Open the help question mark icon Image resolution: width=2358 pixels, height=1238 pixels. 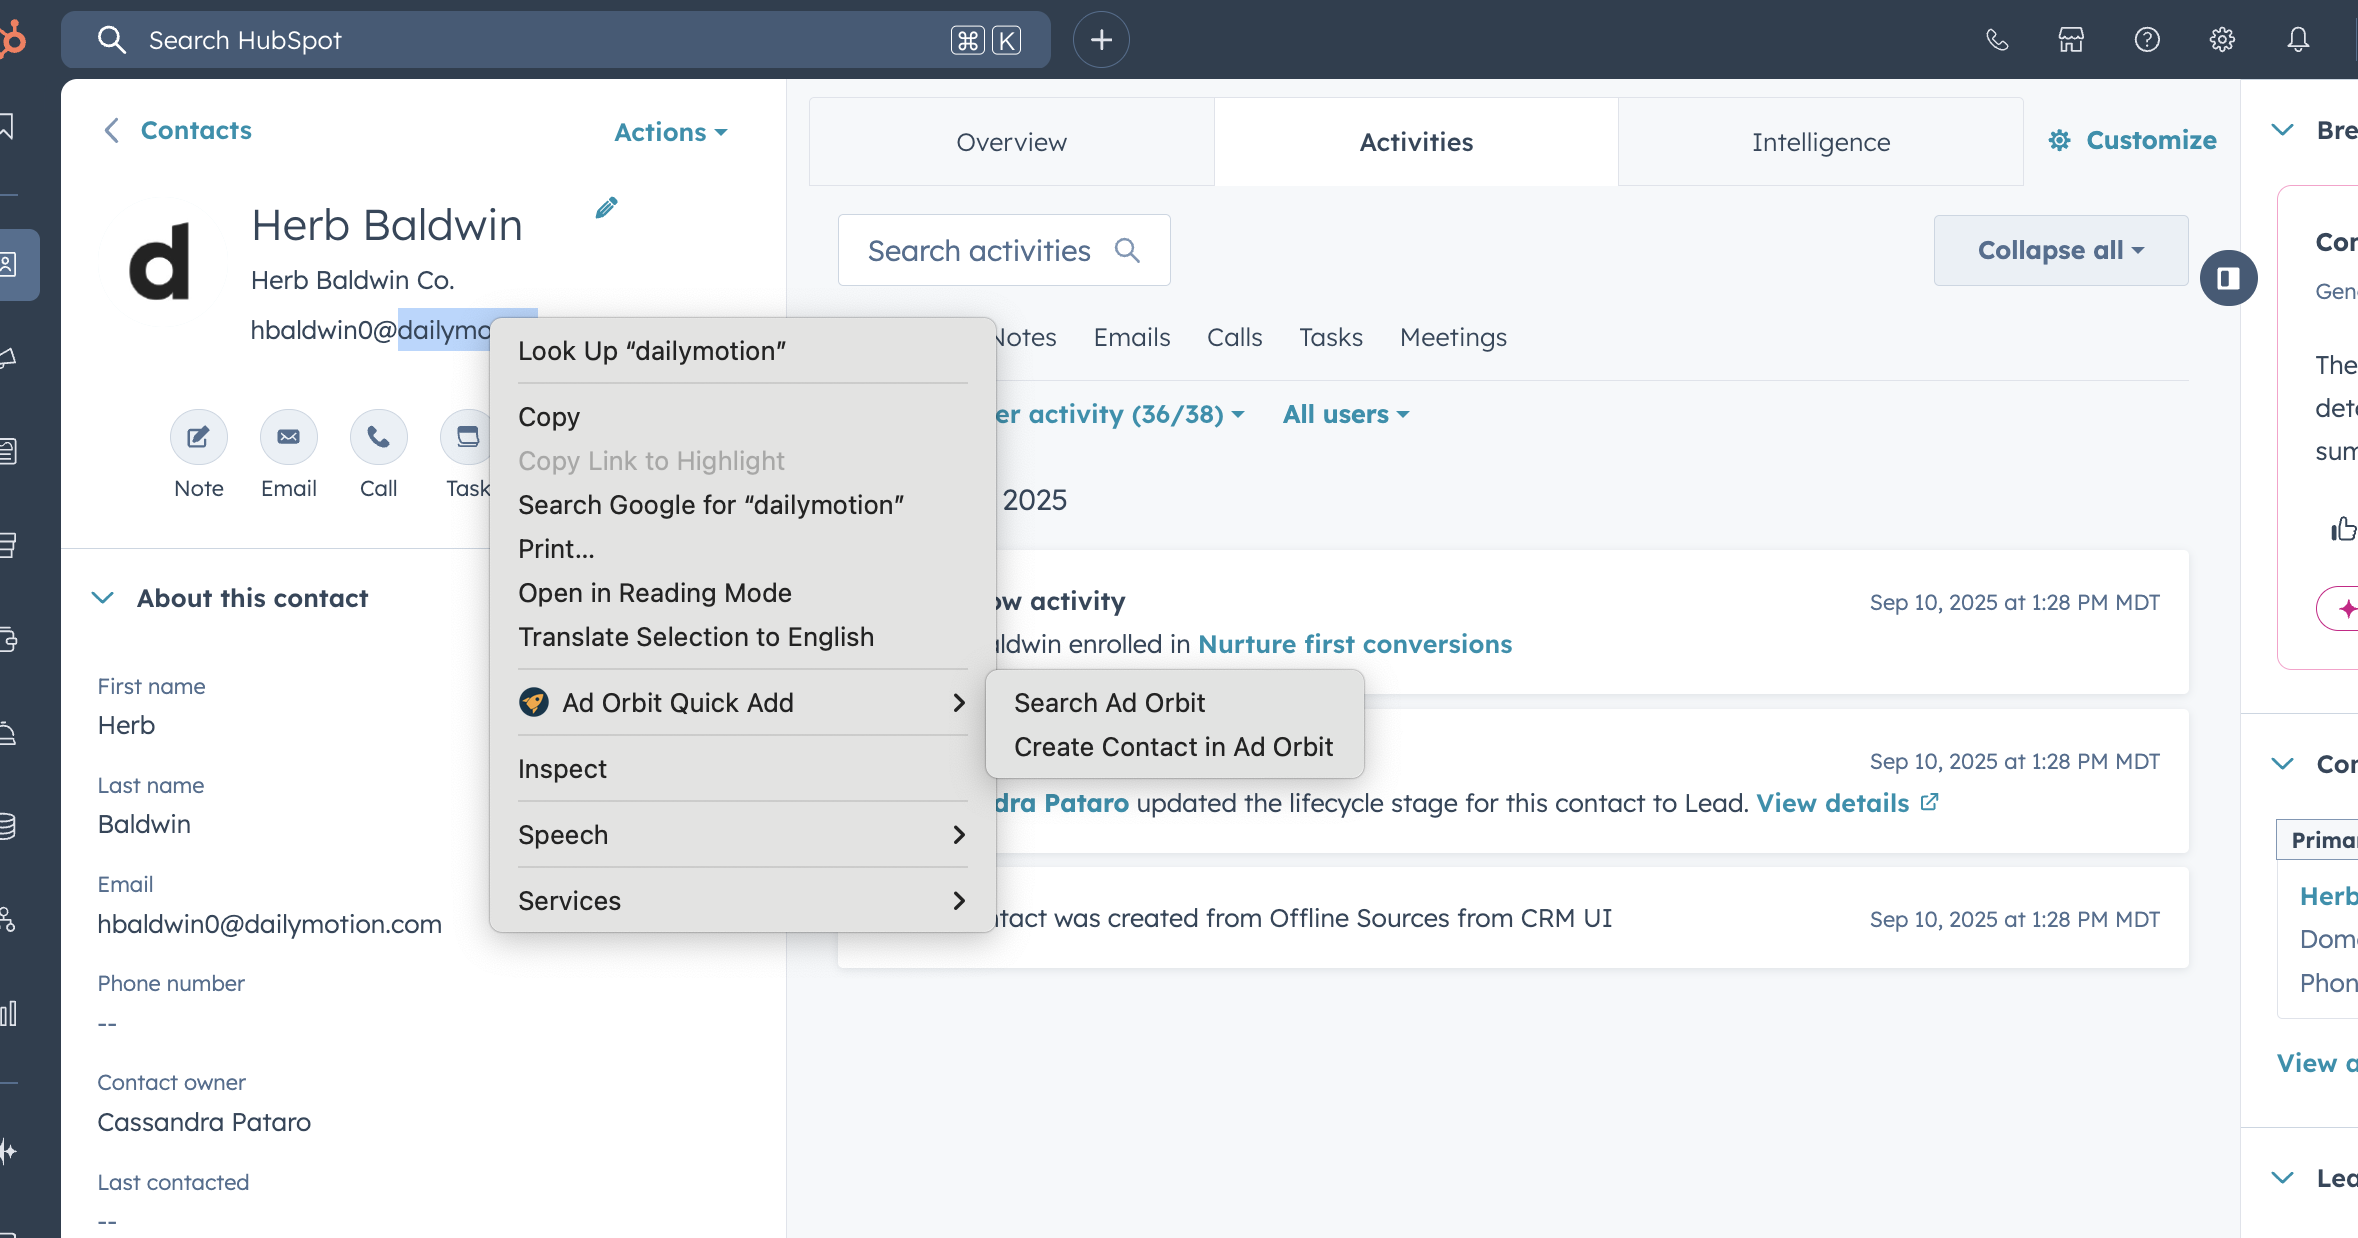tap(2147, 40)
